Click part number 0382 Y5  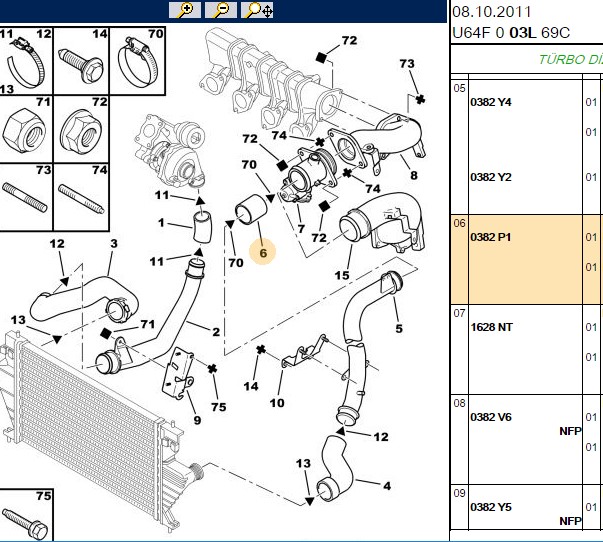pos(491,507)
